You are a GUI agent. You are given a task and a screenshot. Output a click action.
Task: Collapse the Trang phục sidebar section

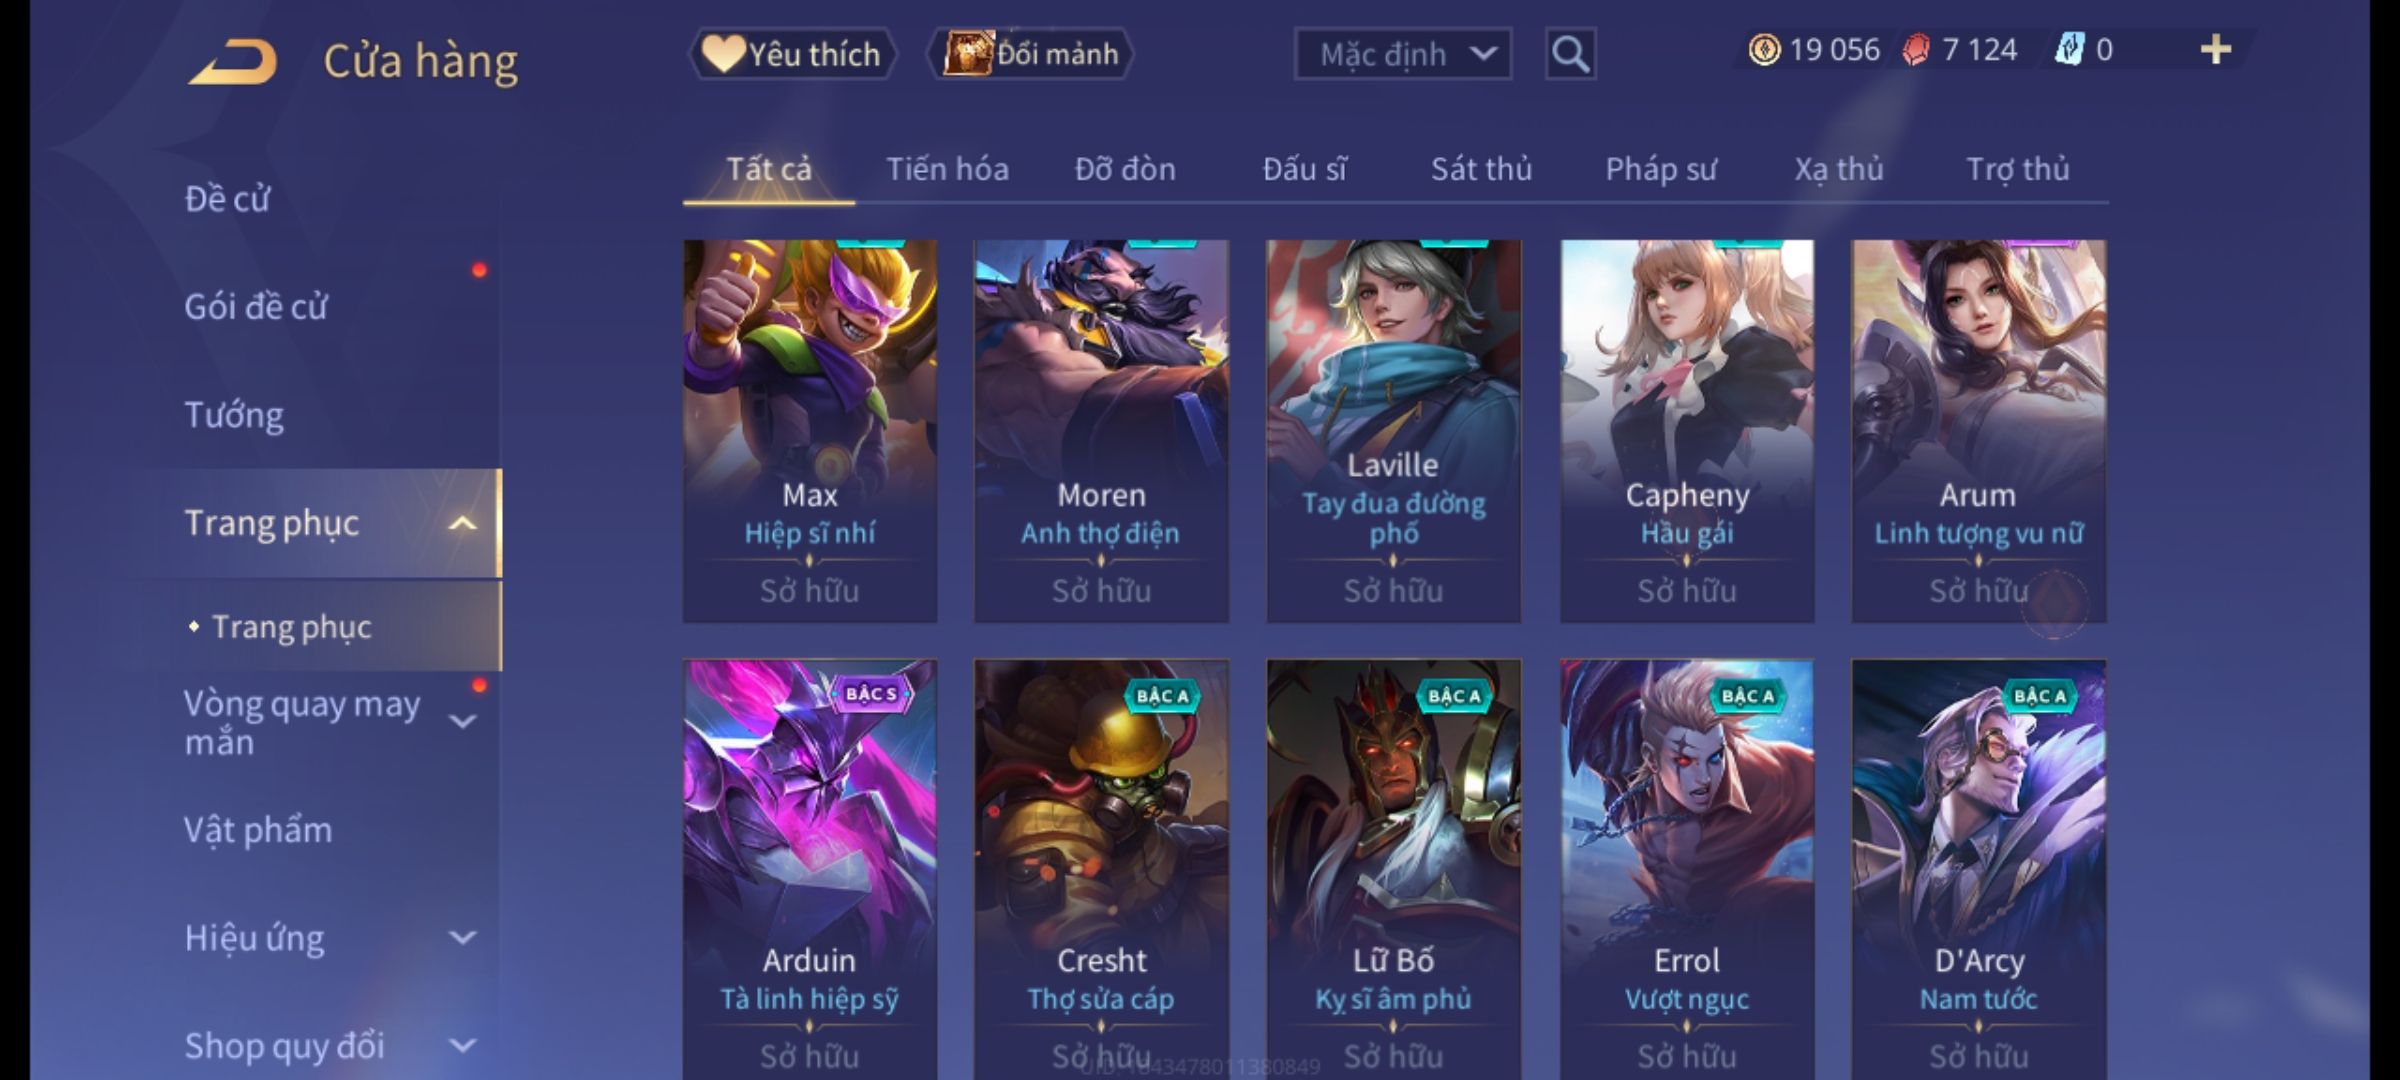click(462, 523)
